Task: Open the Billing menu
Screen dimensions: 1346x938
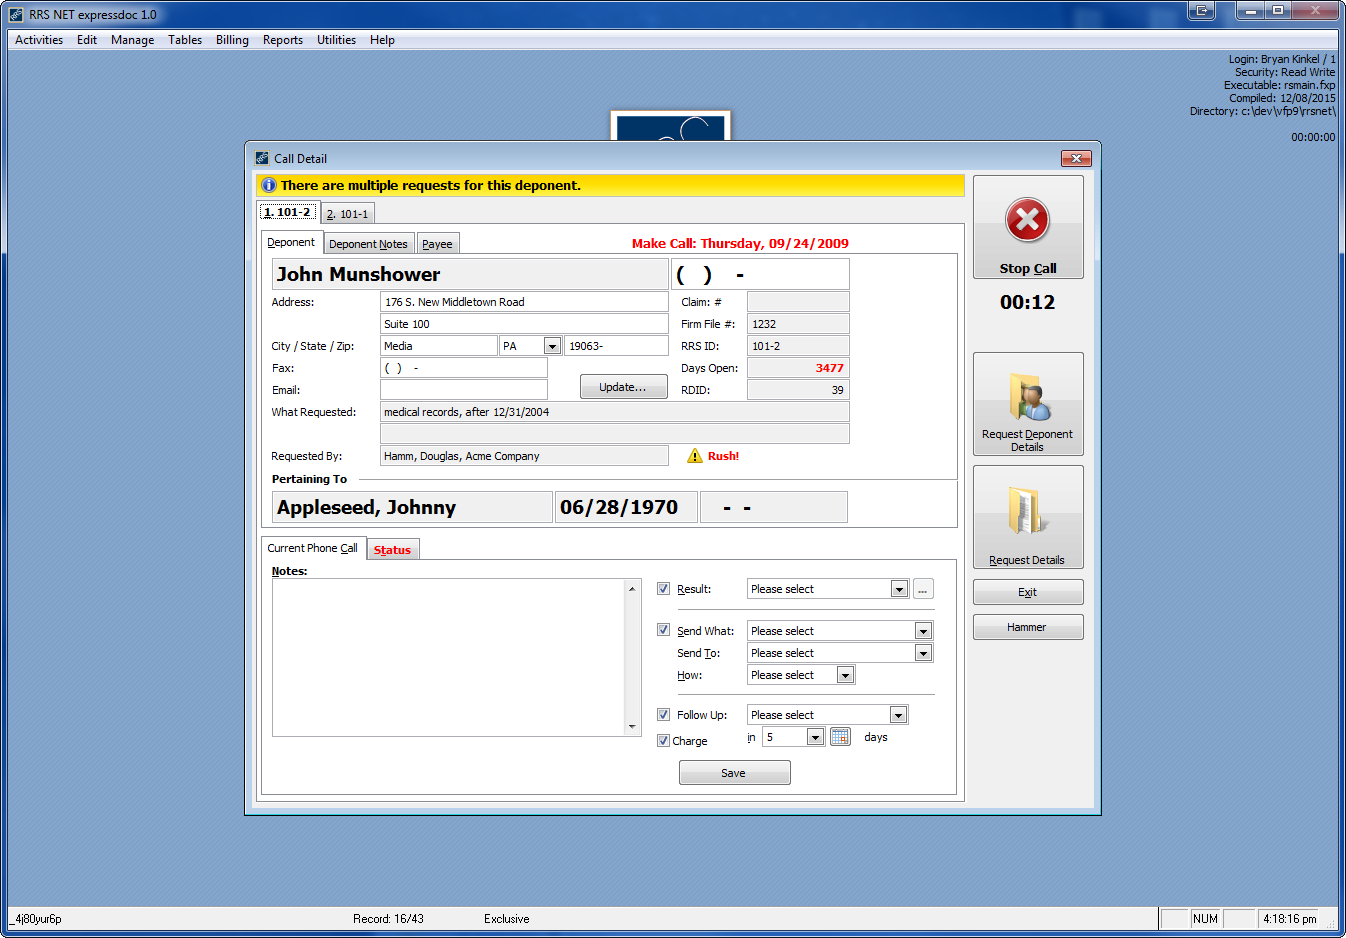Action: click(x=232, y=40)
